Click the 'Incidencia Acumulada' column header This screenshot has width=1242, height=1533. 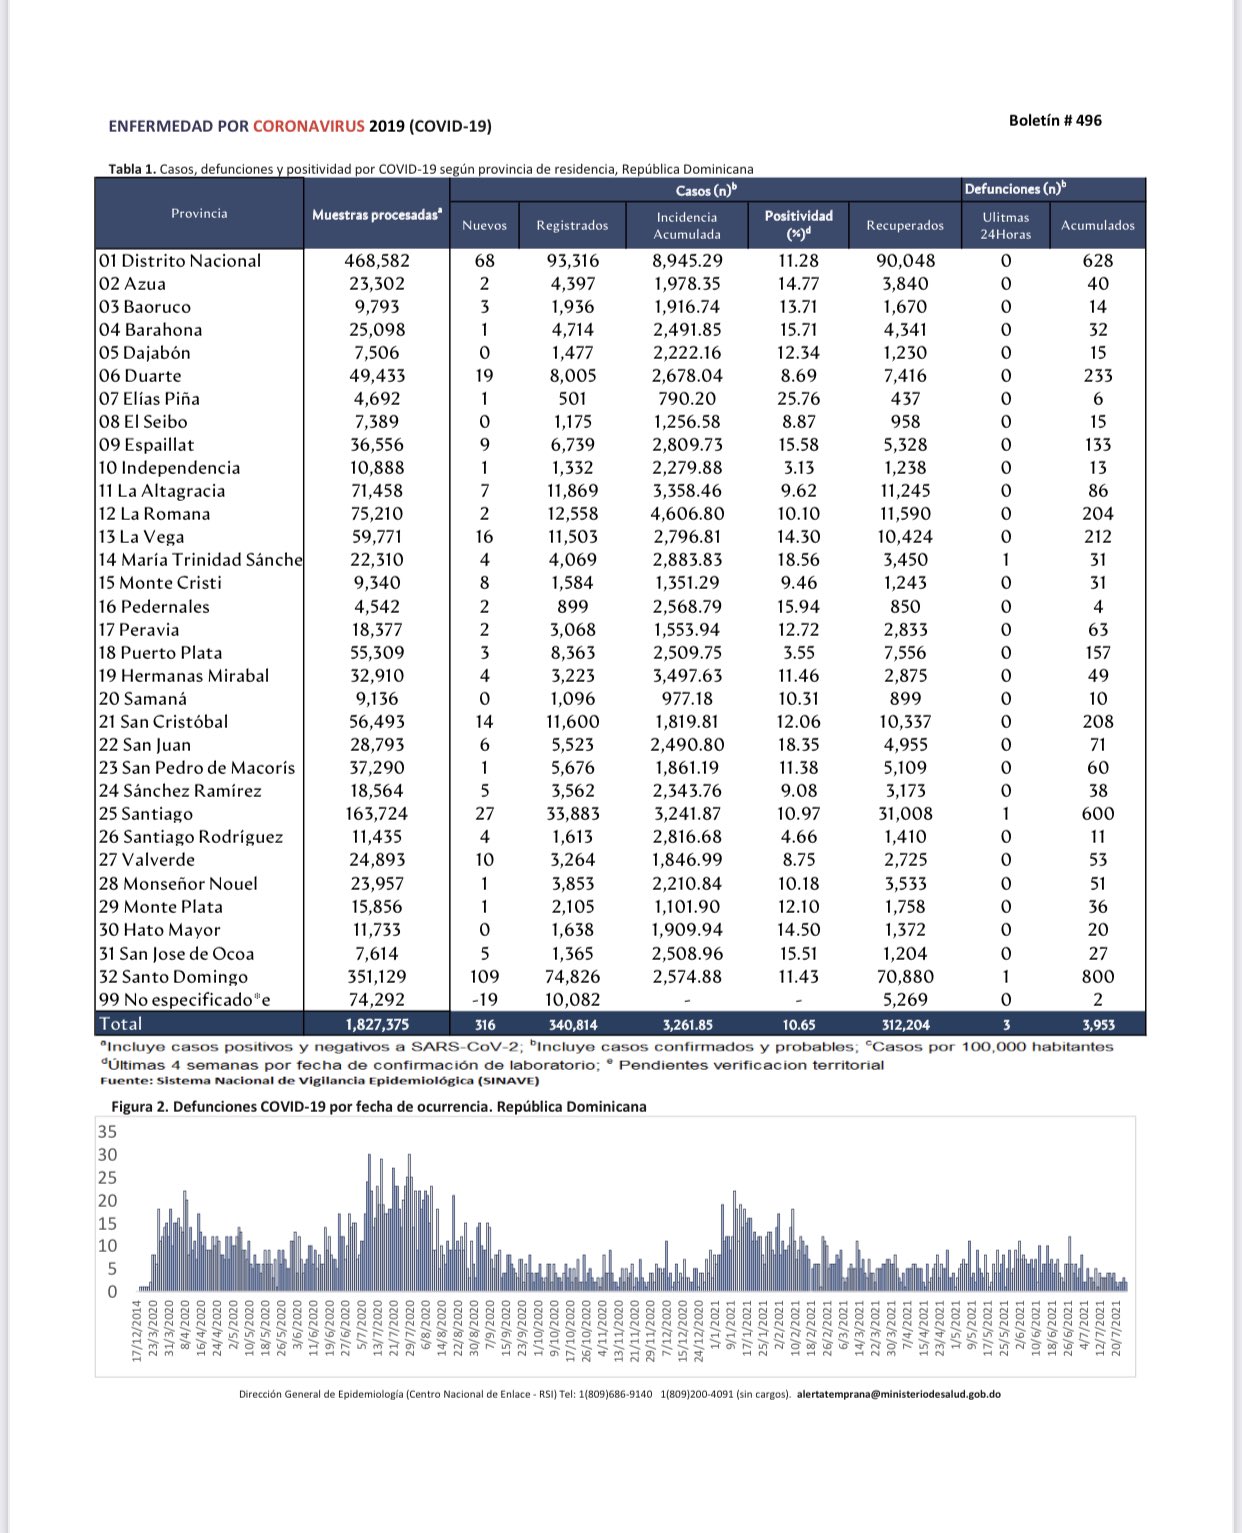687,225
